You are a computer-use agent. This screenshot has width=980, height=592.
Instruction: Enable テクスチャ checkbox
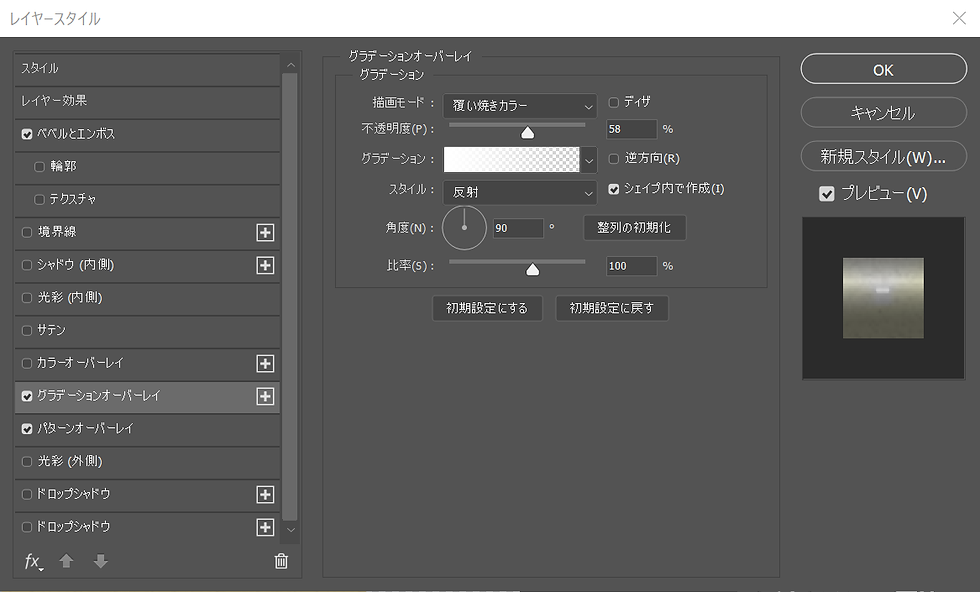(x=39, y=199)
